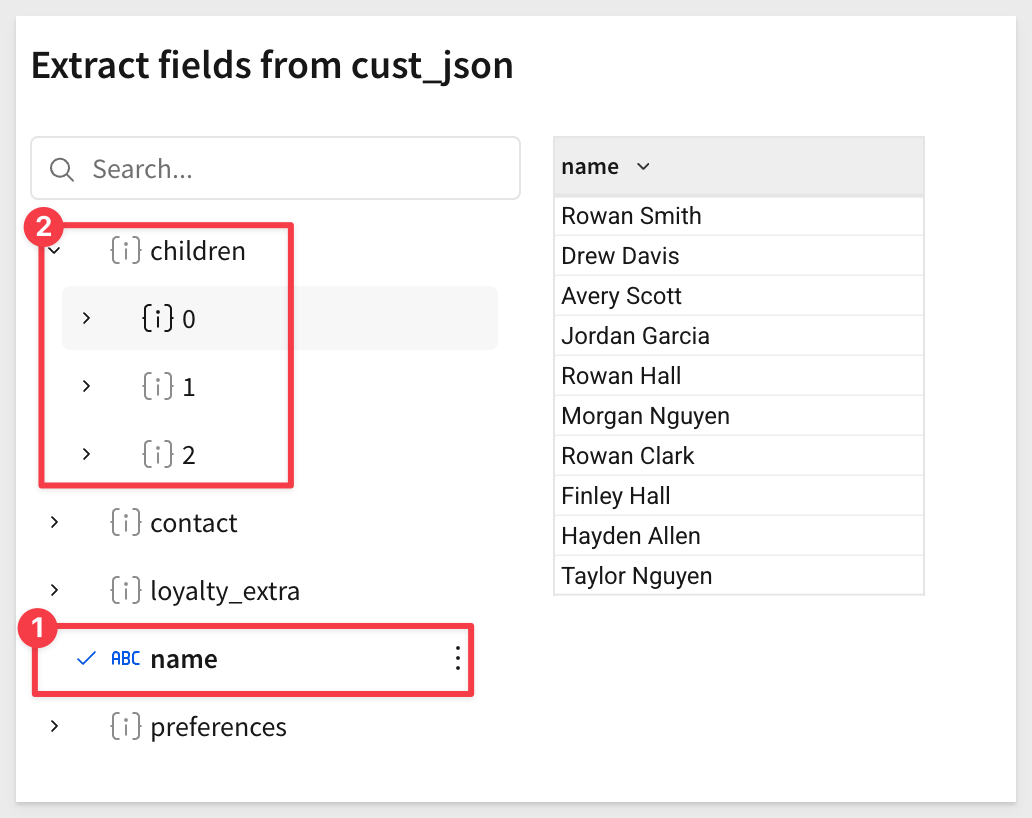This screenshot has height=818, width=1032.
Task: Select the loyalty_extra field label
Action: pyautogui.click(x=225, y=591)
